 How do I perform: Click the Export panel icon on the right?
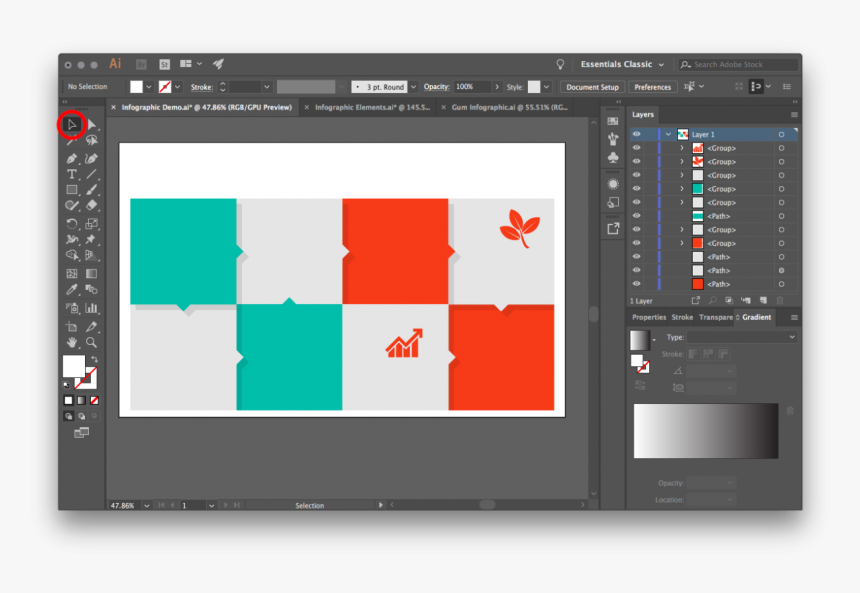612,228
